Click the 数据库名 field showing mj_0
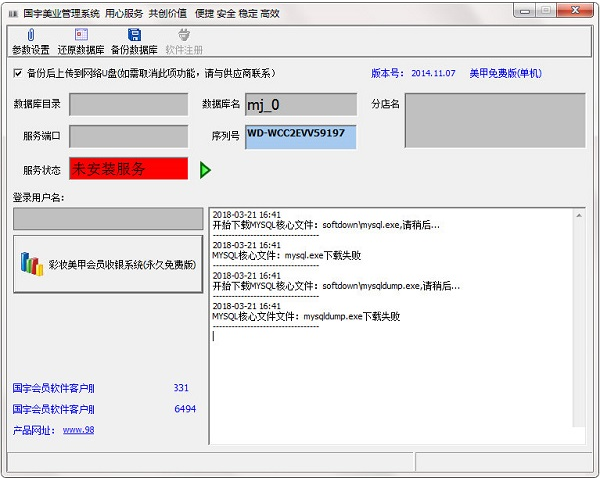This screenshot has height=478, width=600. tap(301, 104)
